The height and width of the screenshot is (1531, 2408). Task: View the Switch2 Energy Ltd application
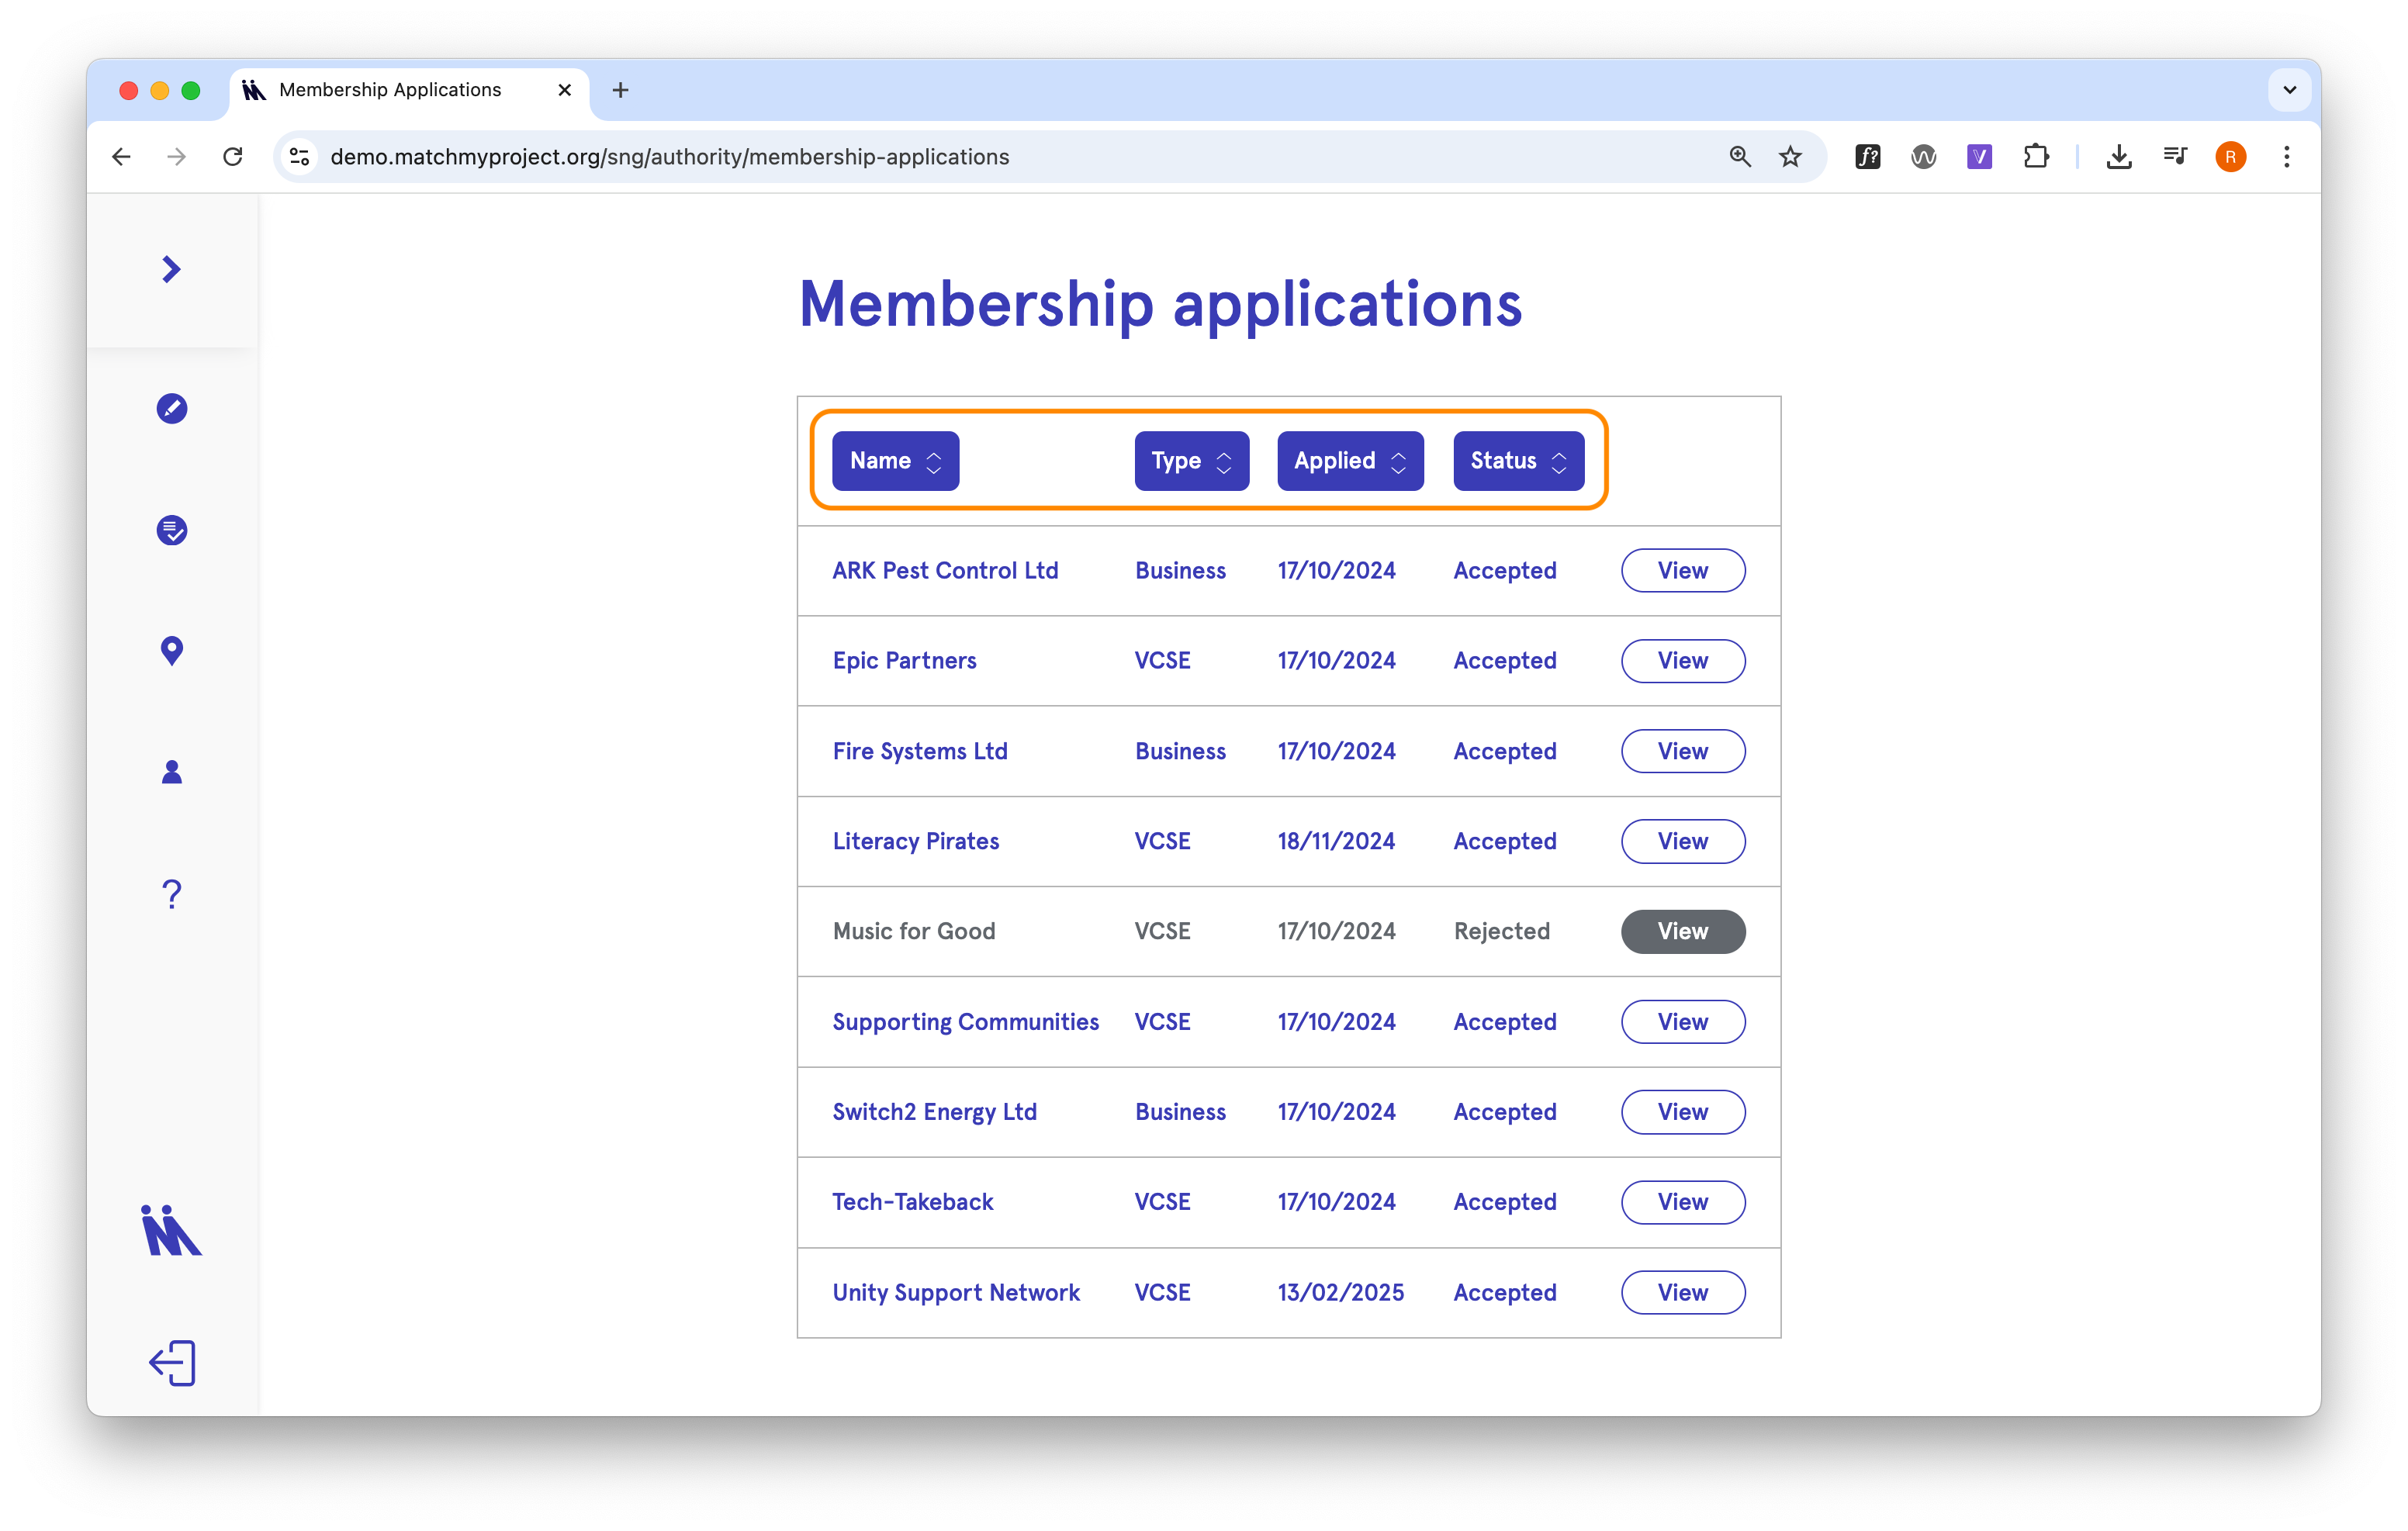(x=1683, y=1112)
